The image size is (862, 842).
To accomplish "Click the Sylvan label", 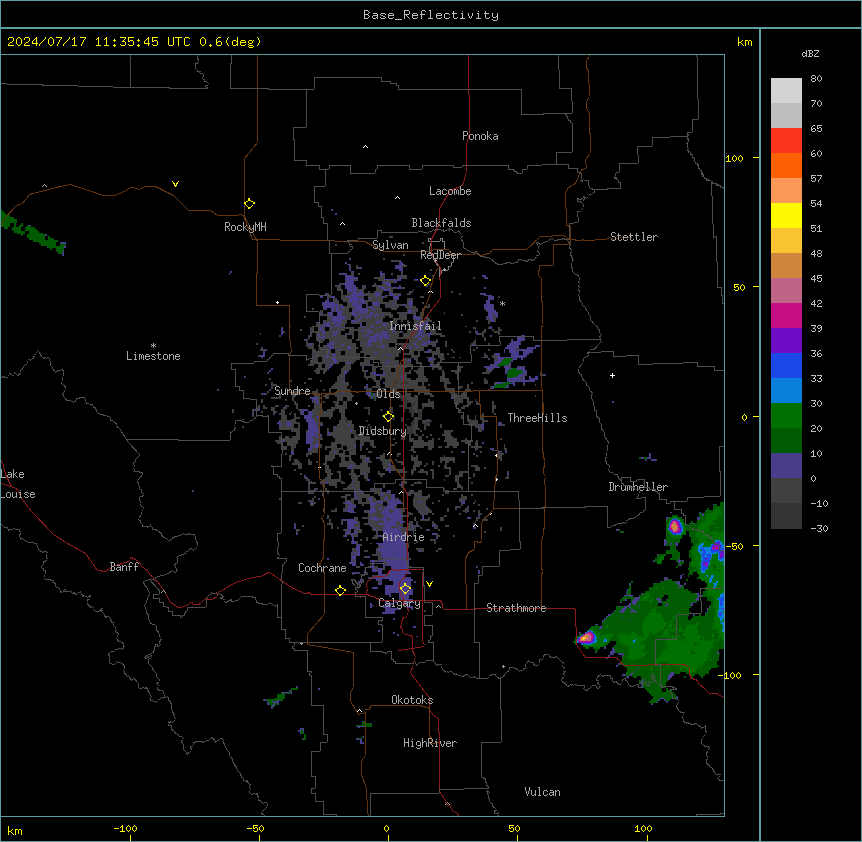I will 390,245.
